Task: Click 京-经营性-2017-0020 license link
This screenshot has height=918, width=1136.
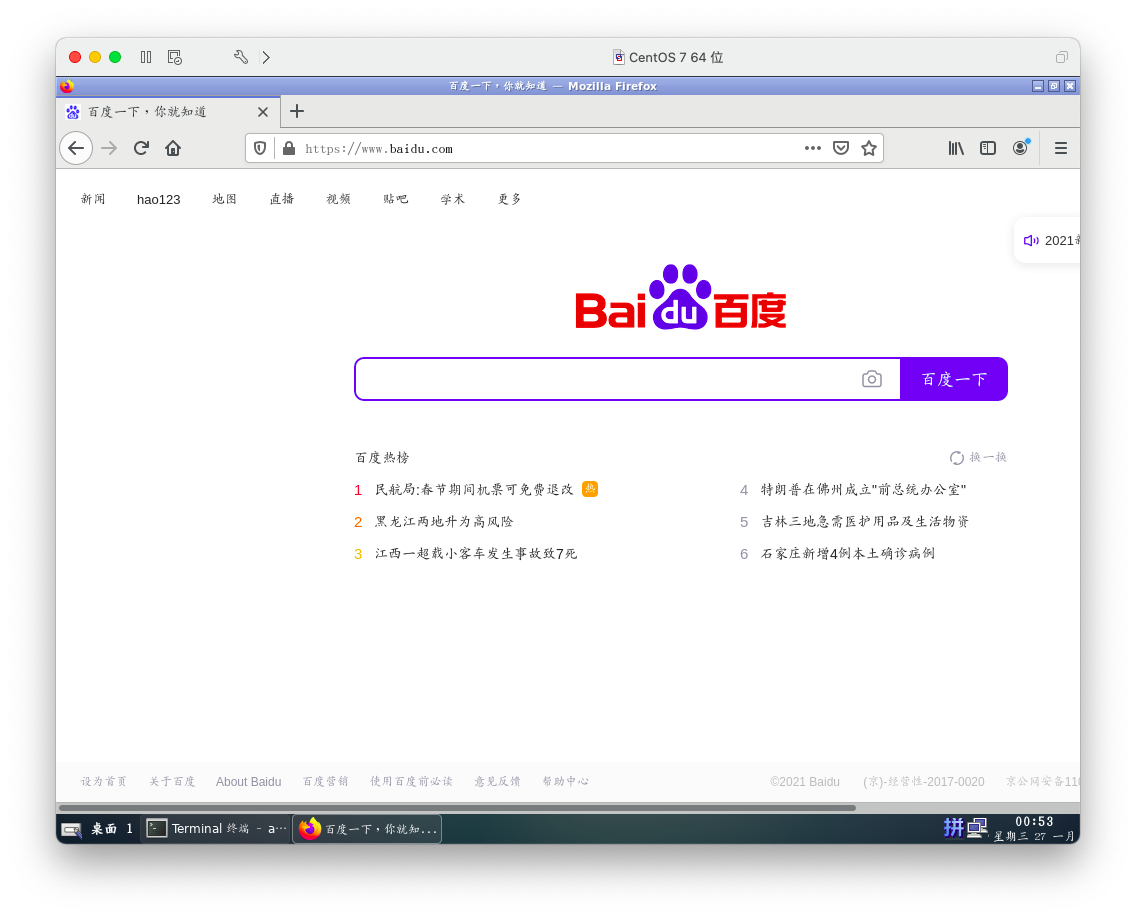Action: [x=924, y=782]
